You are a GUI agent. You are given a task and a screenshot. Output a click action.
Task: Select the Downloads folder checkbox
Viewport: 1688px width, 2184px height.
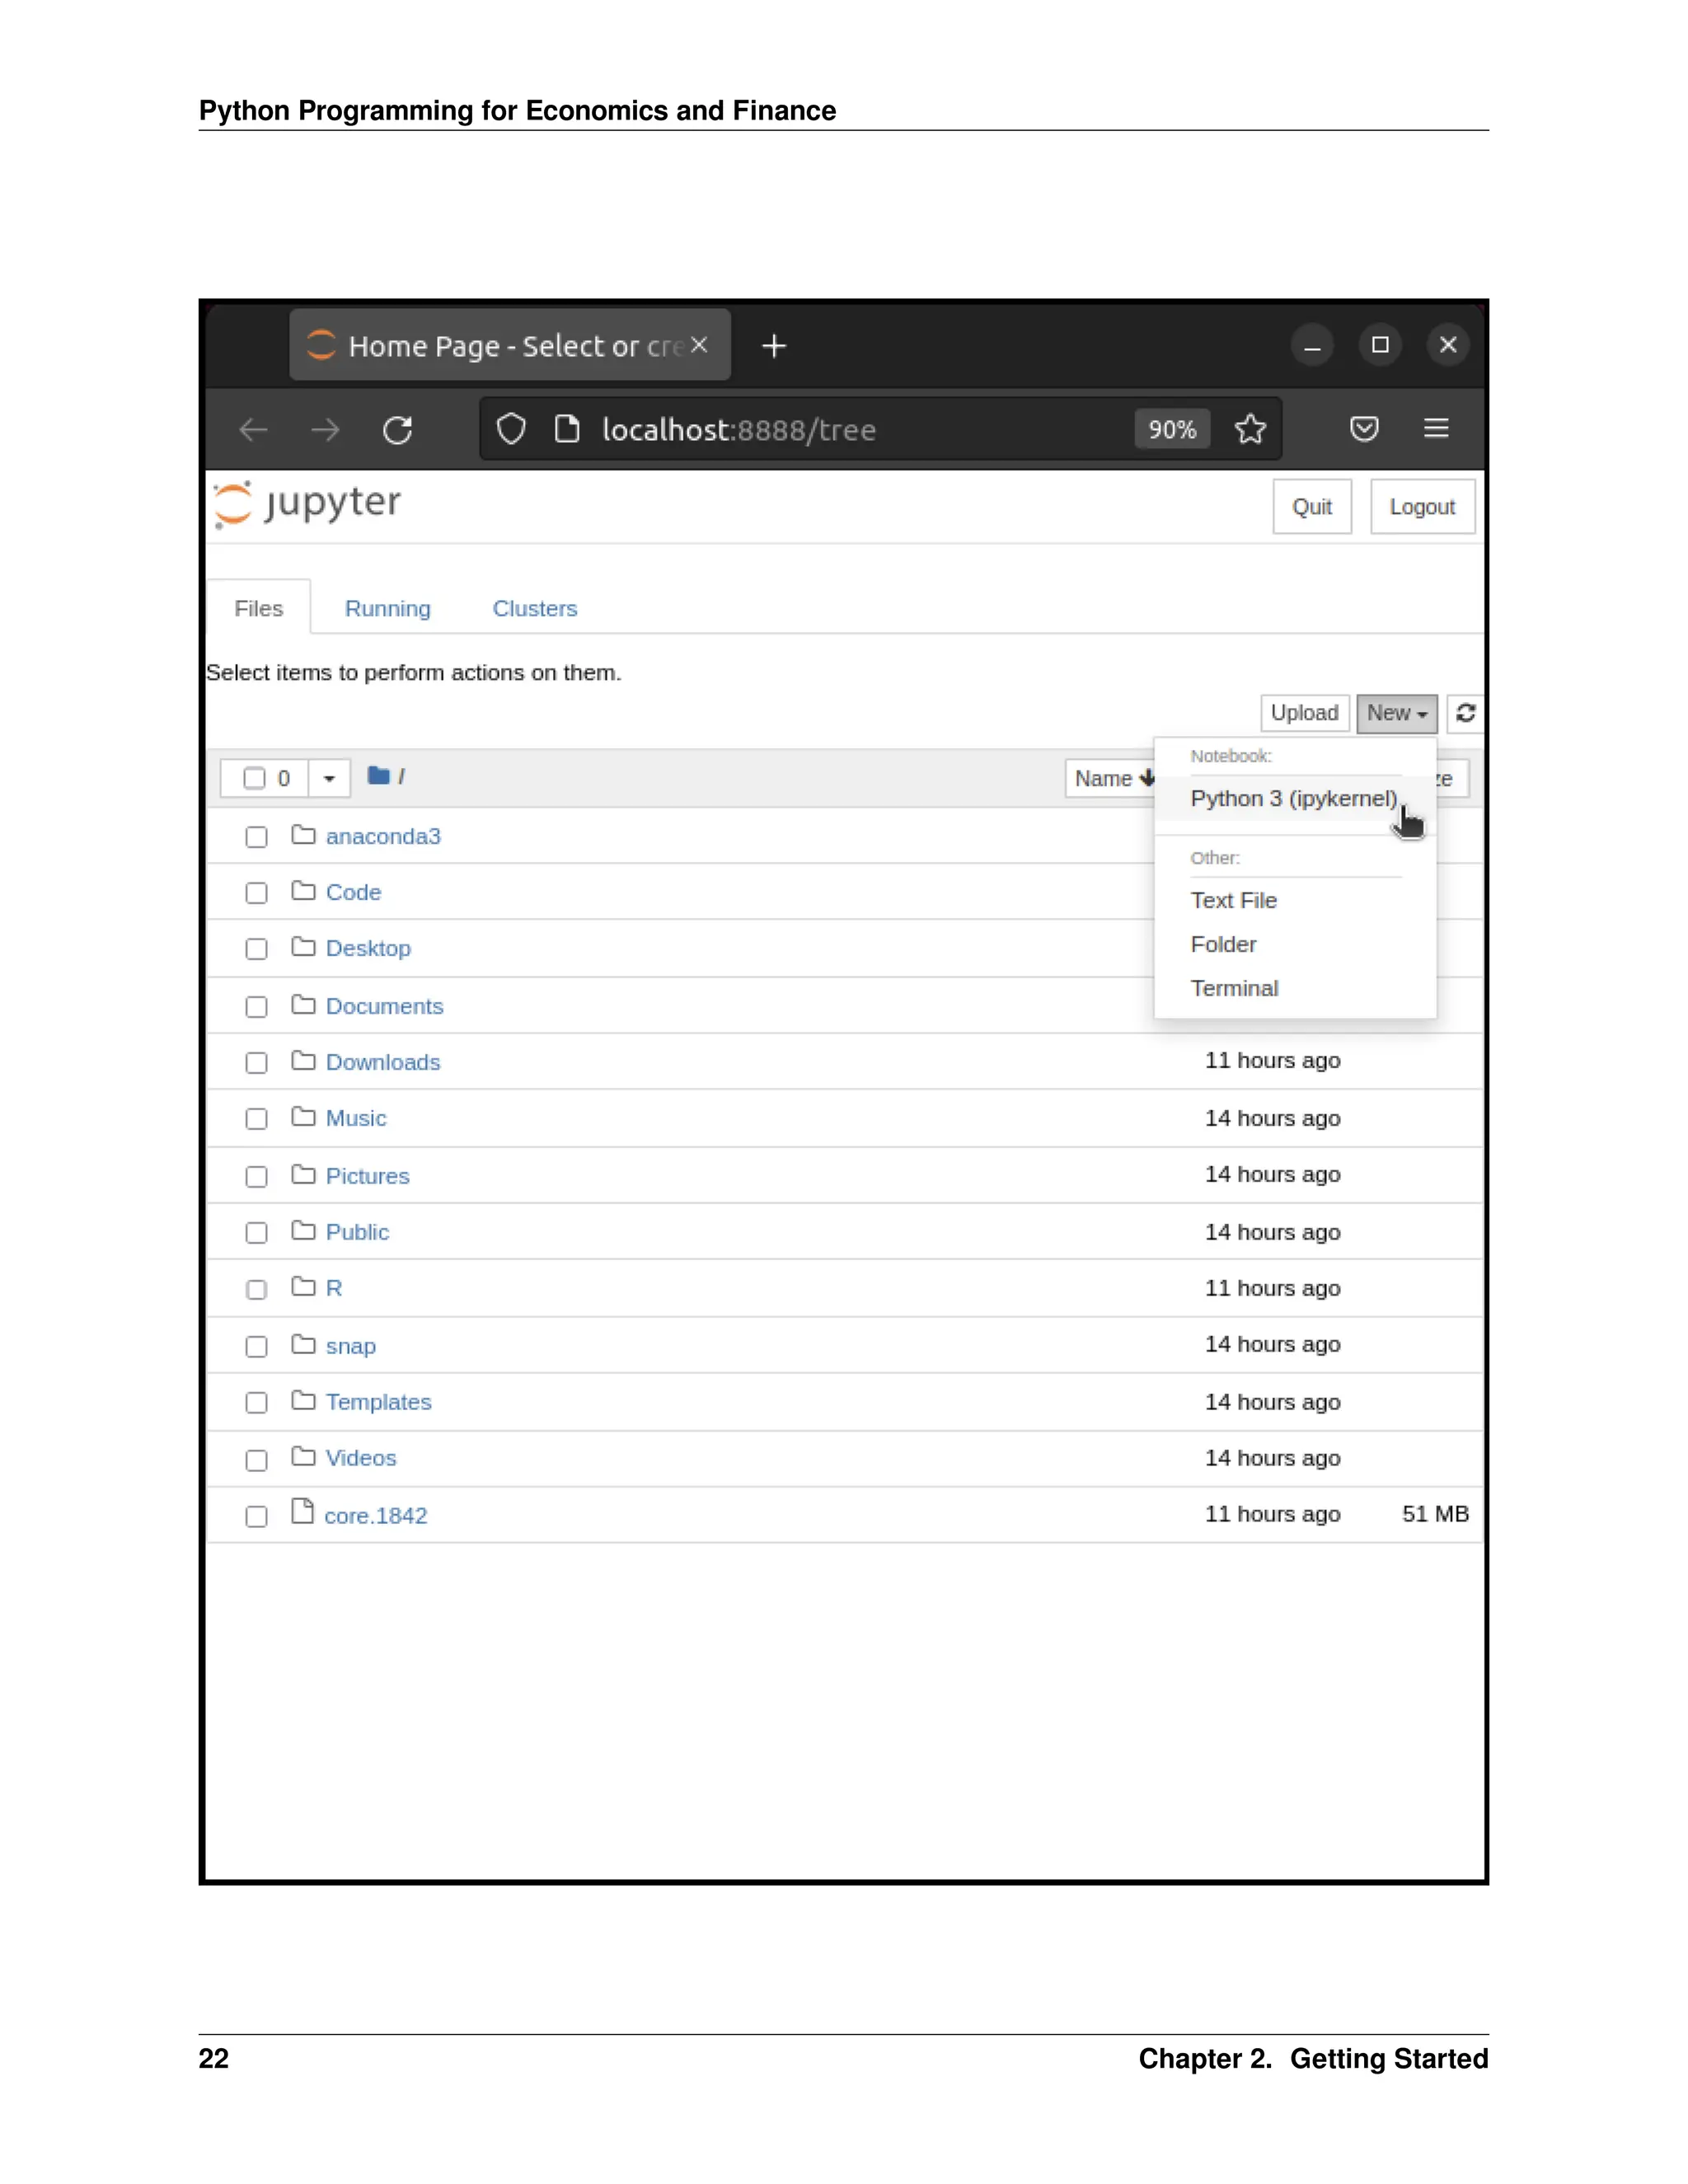point(256,1063)
